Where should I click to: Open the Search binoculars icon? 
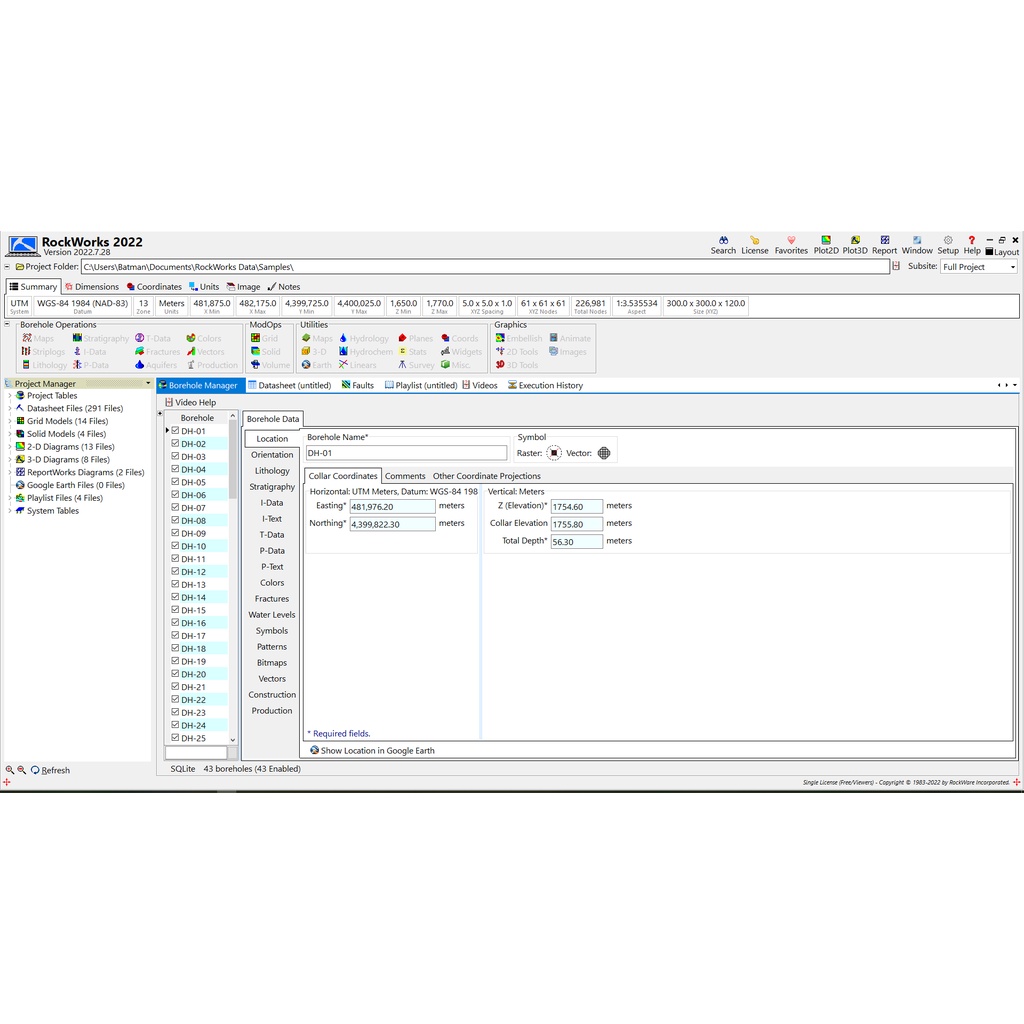[x=723, y=241]
